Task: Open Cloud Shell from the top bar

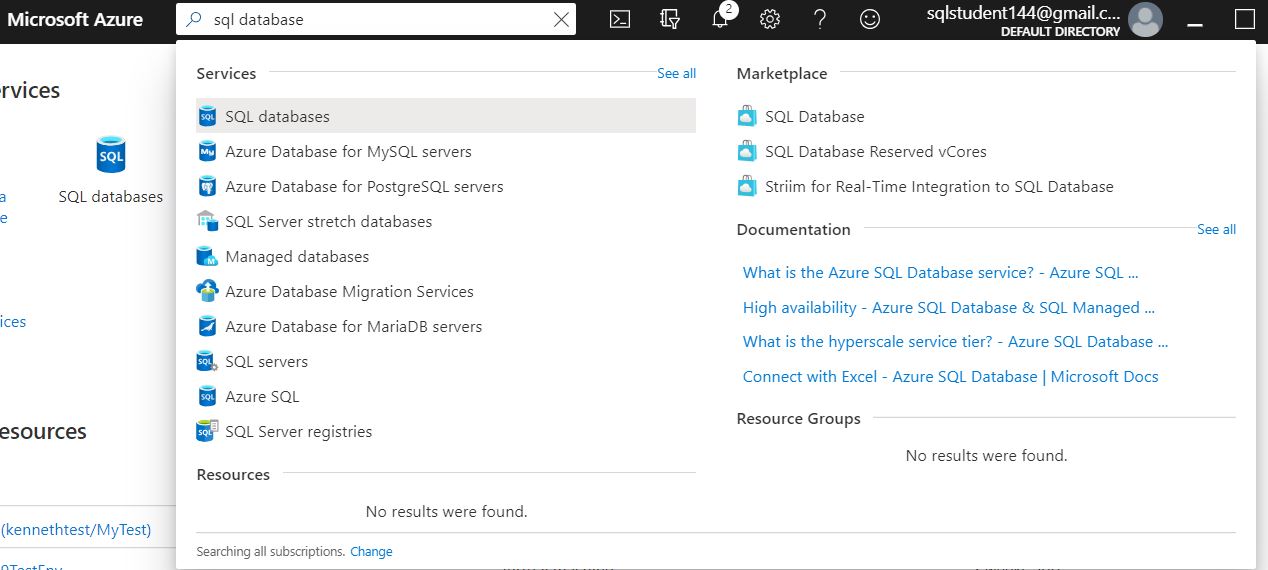Action: (620, 19)
